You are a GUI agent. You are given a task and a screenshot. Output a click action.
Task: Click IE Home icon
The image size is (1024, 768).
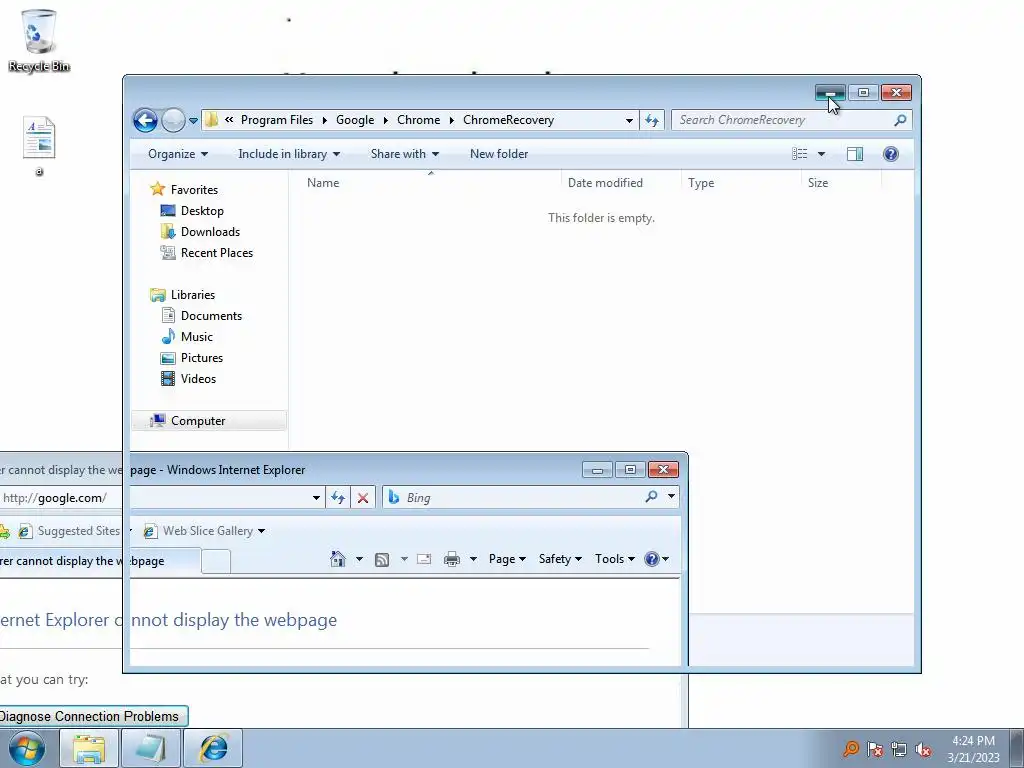click(338, 559)
